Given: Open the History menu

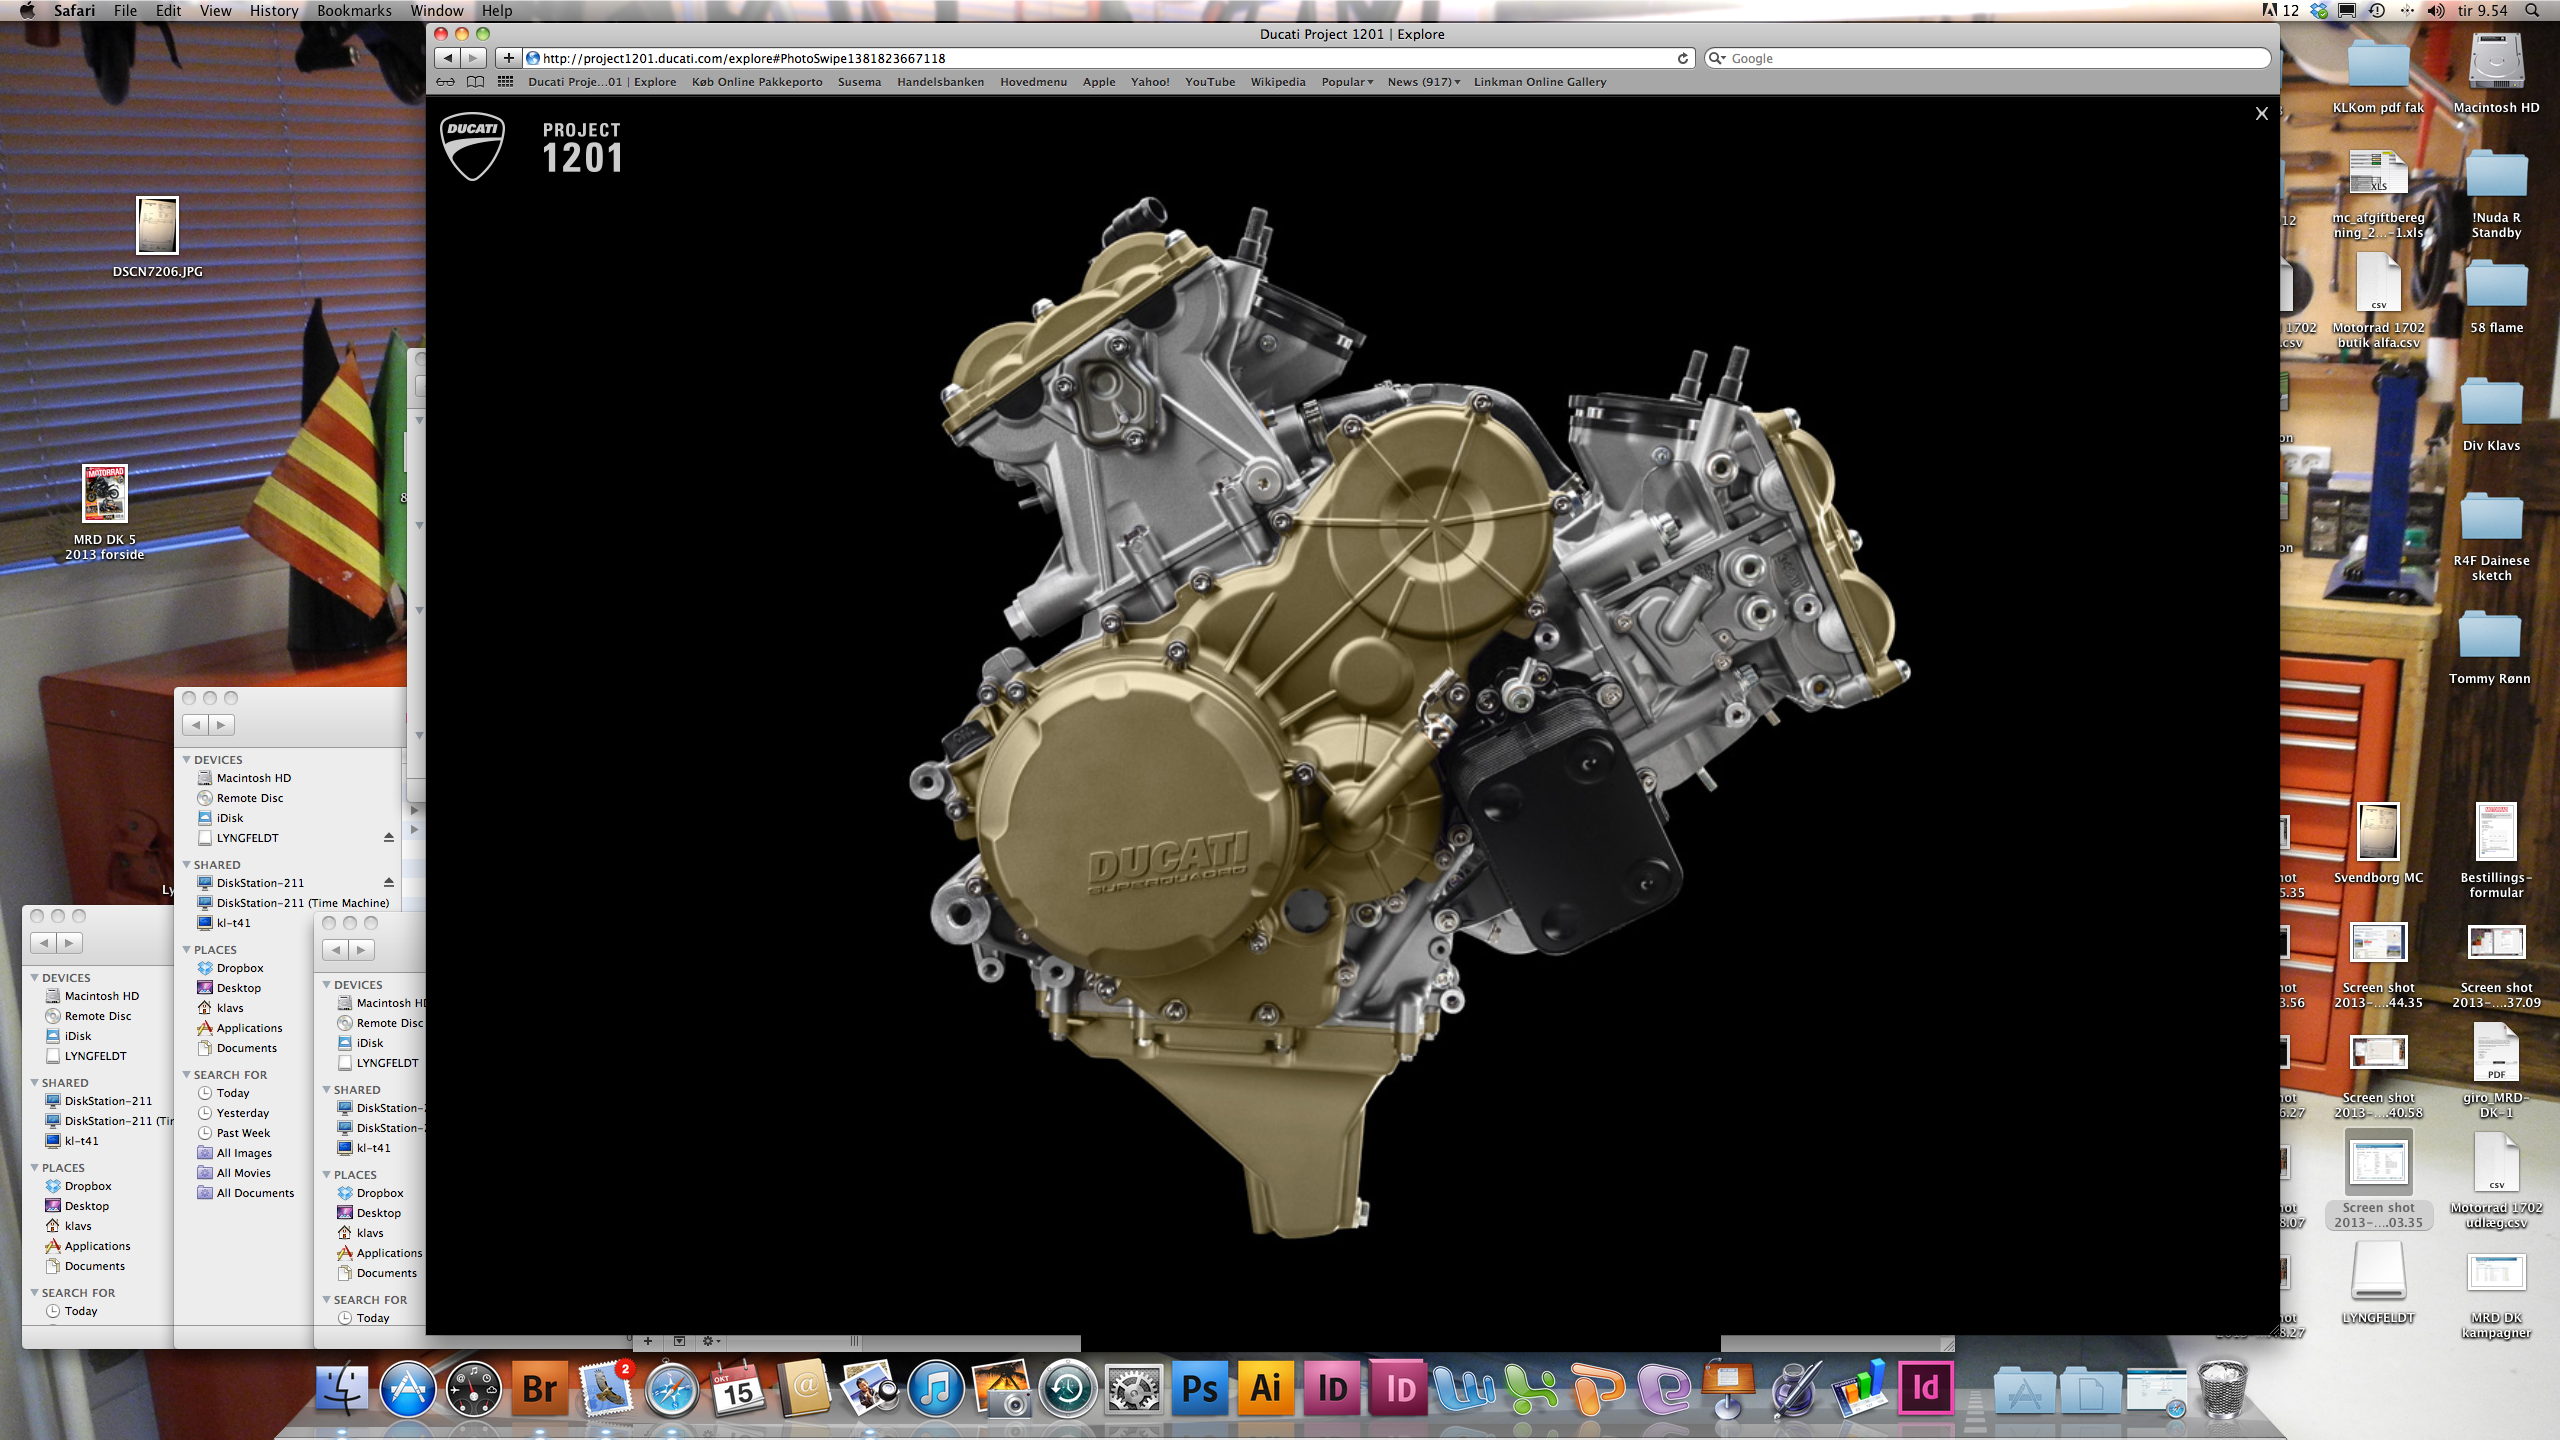Looking at the screenshot, I should [273, 10].
